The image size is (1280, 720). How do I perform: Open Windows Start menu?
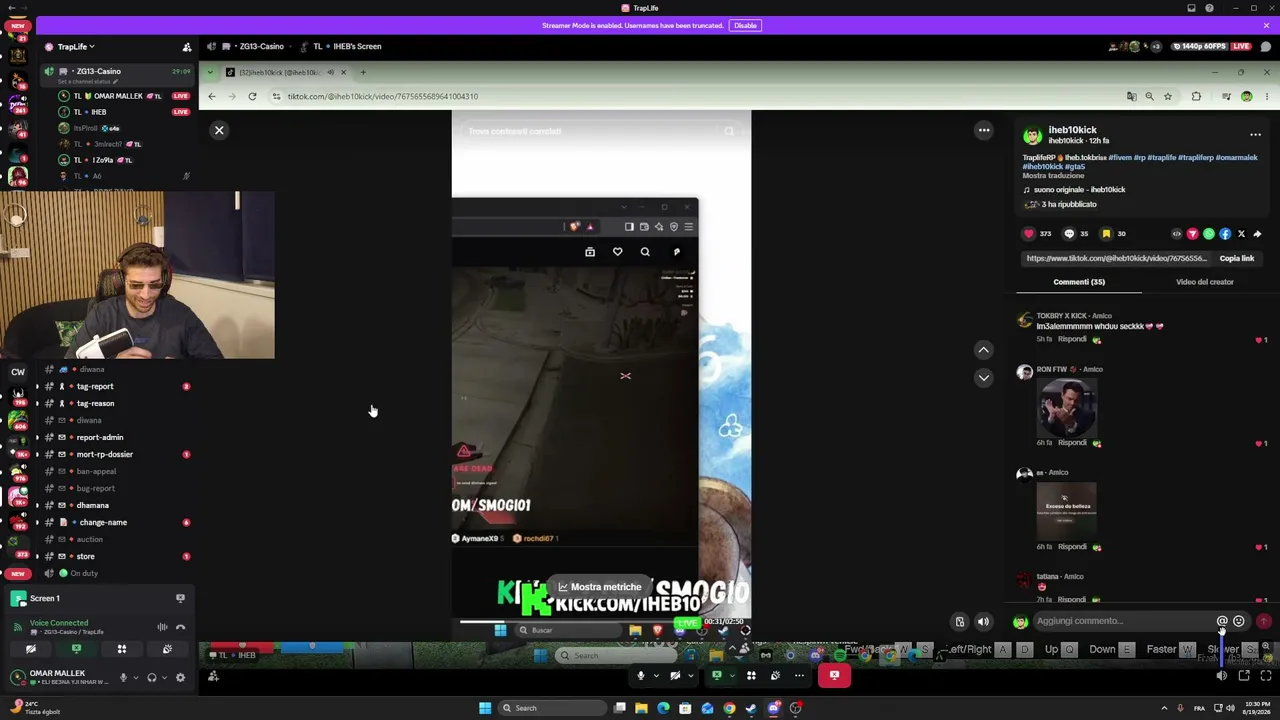[x=485, y=708]
